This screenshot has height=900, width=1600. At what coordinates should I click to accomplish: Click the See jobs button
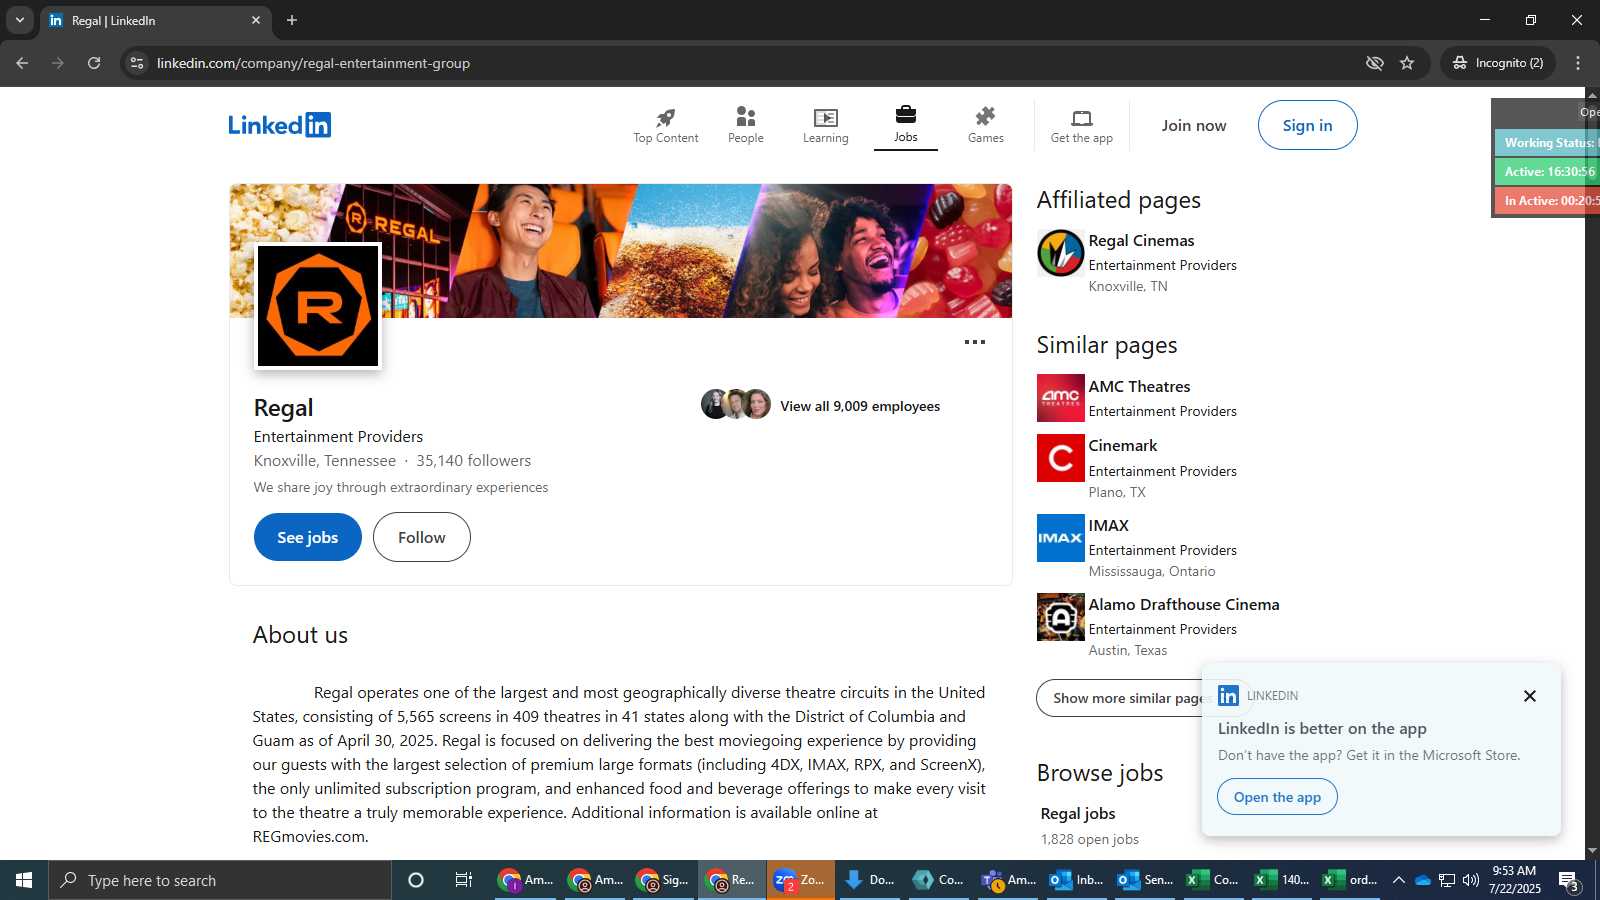tap(307, 537)
